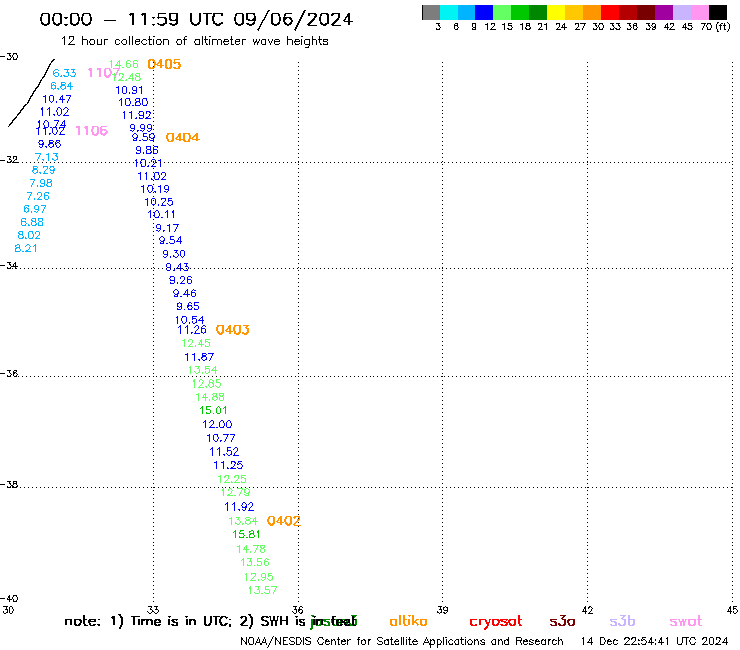The width and height of the screenshot is (740, 650).
Task: Select the bright red color scale swatch
Action: pyautogui.click(x=610, y=12)
